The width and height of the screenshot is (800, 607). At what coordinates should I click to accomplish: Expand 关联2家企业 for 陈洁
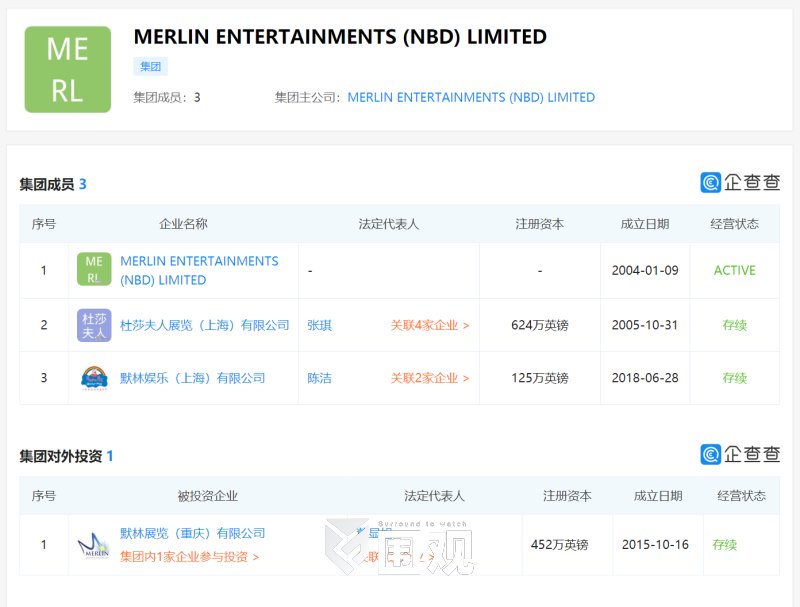pyautogui.click(x=429, y=378)
